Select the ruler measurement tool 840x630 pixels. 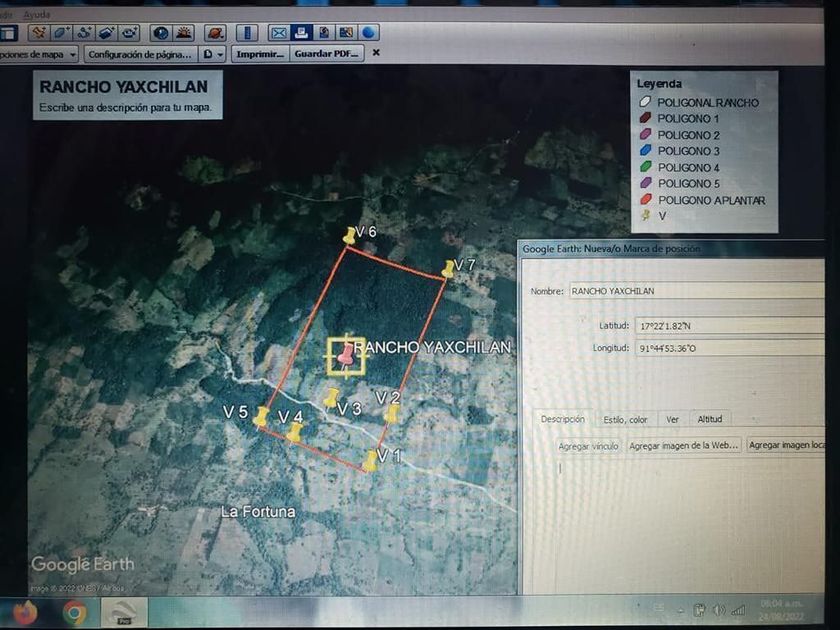249,33
